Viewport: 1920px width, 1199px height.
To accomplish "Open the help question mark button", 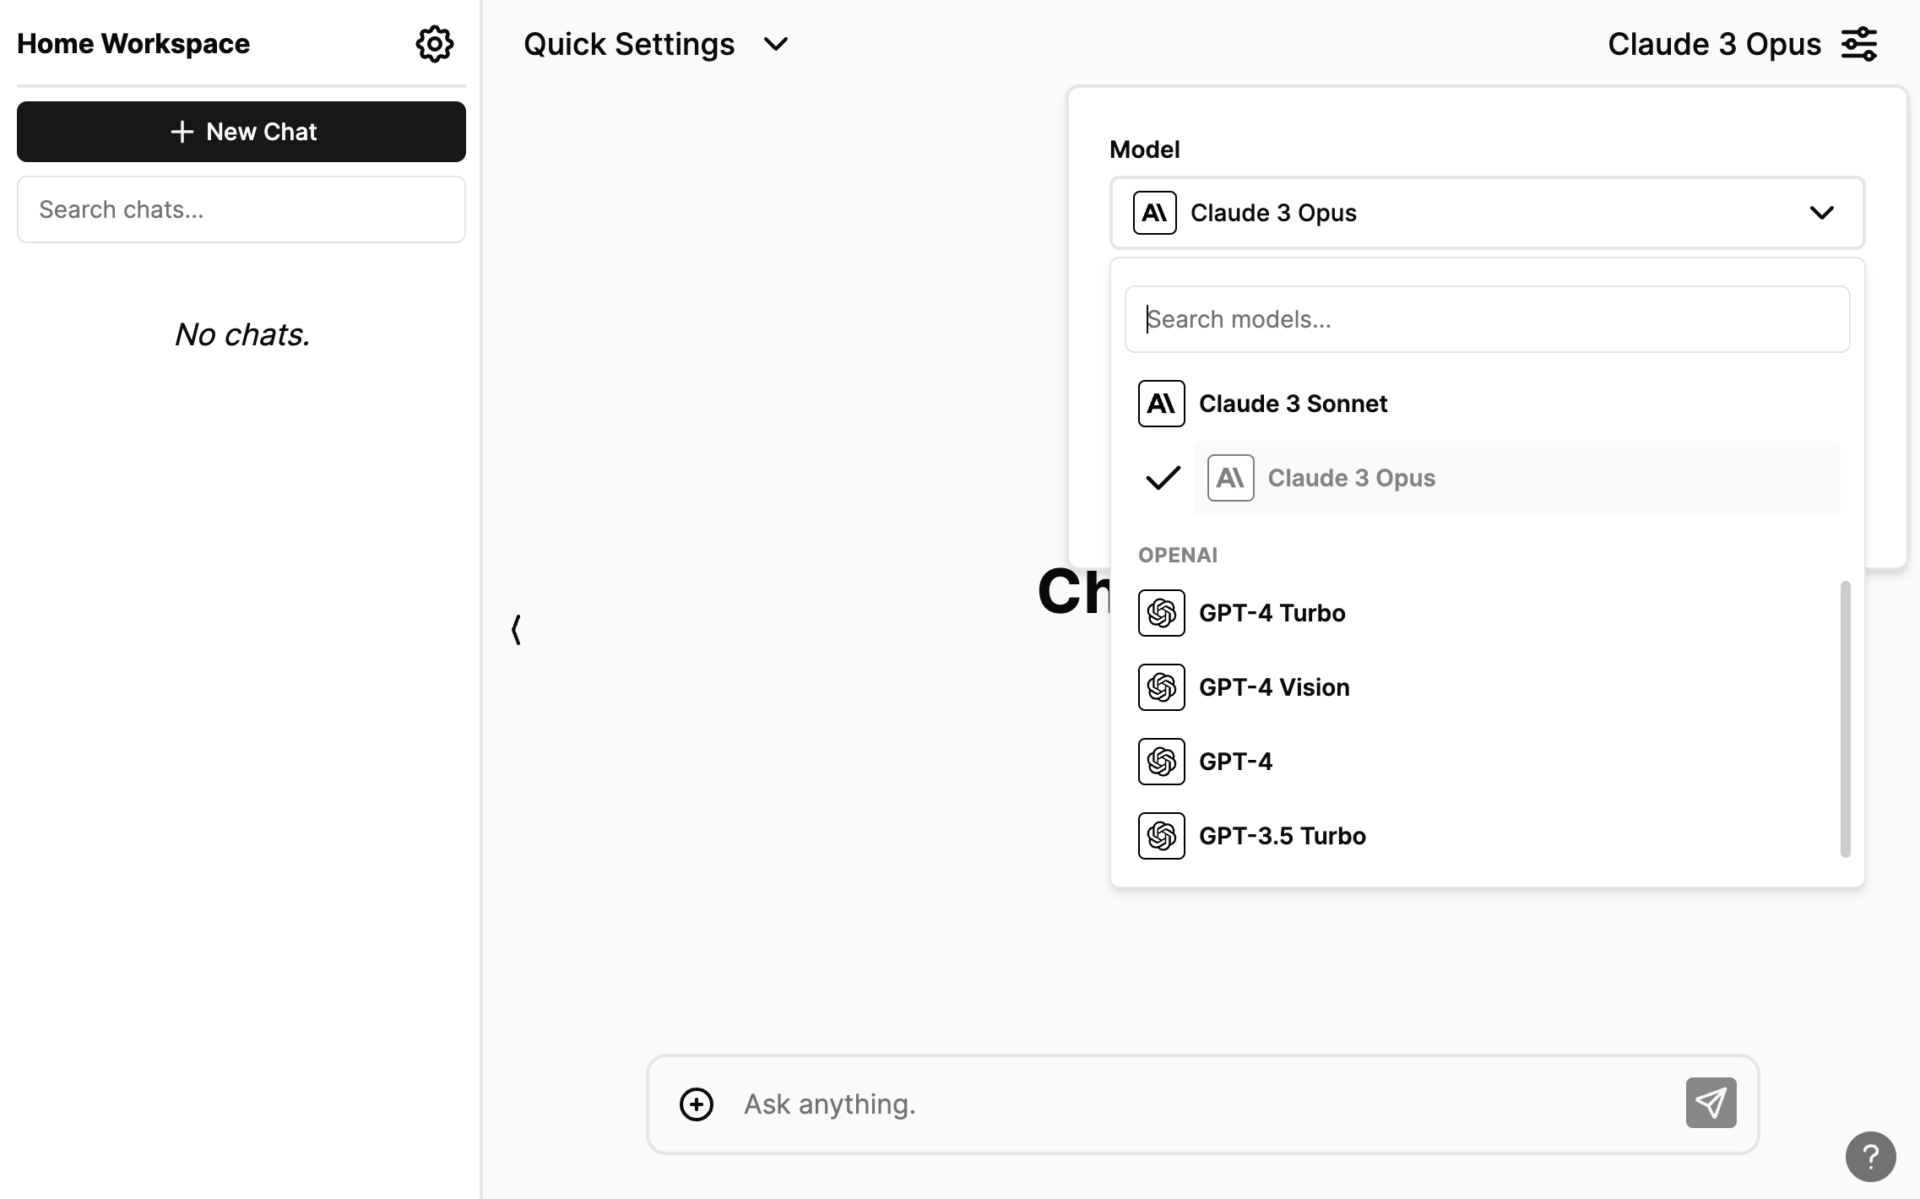I will coord(1870,1156).
